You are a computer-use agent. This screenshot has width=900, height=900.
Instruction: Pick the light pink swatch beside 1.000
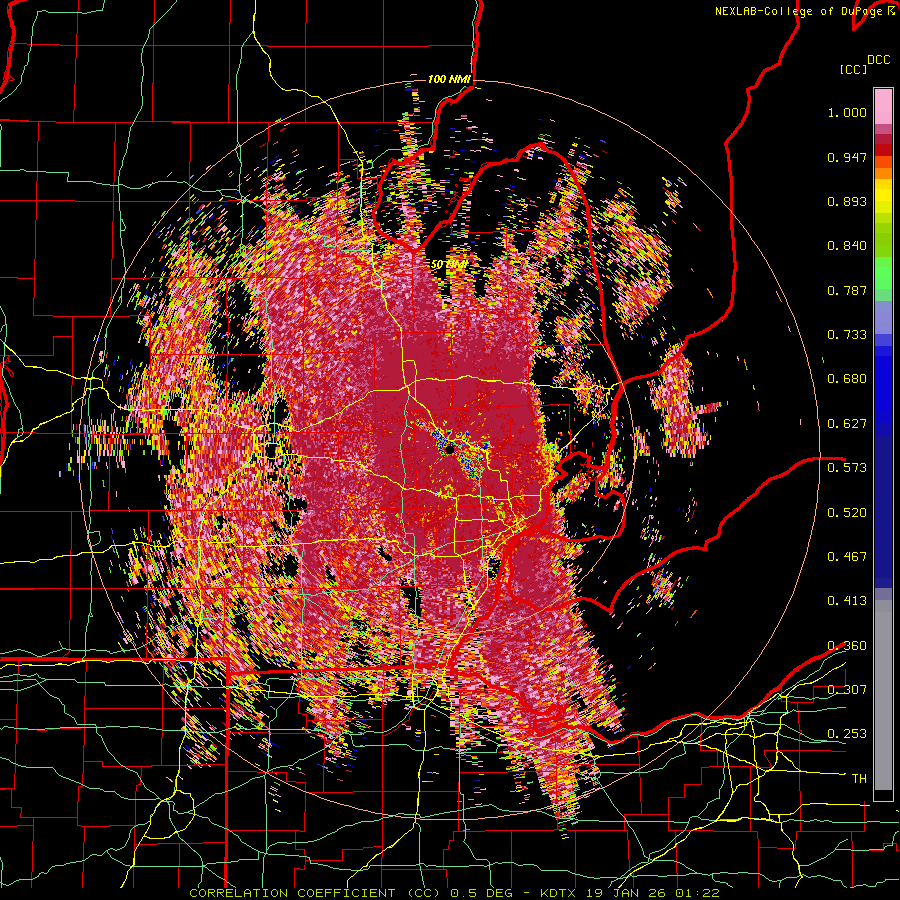883,107
